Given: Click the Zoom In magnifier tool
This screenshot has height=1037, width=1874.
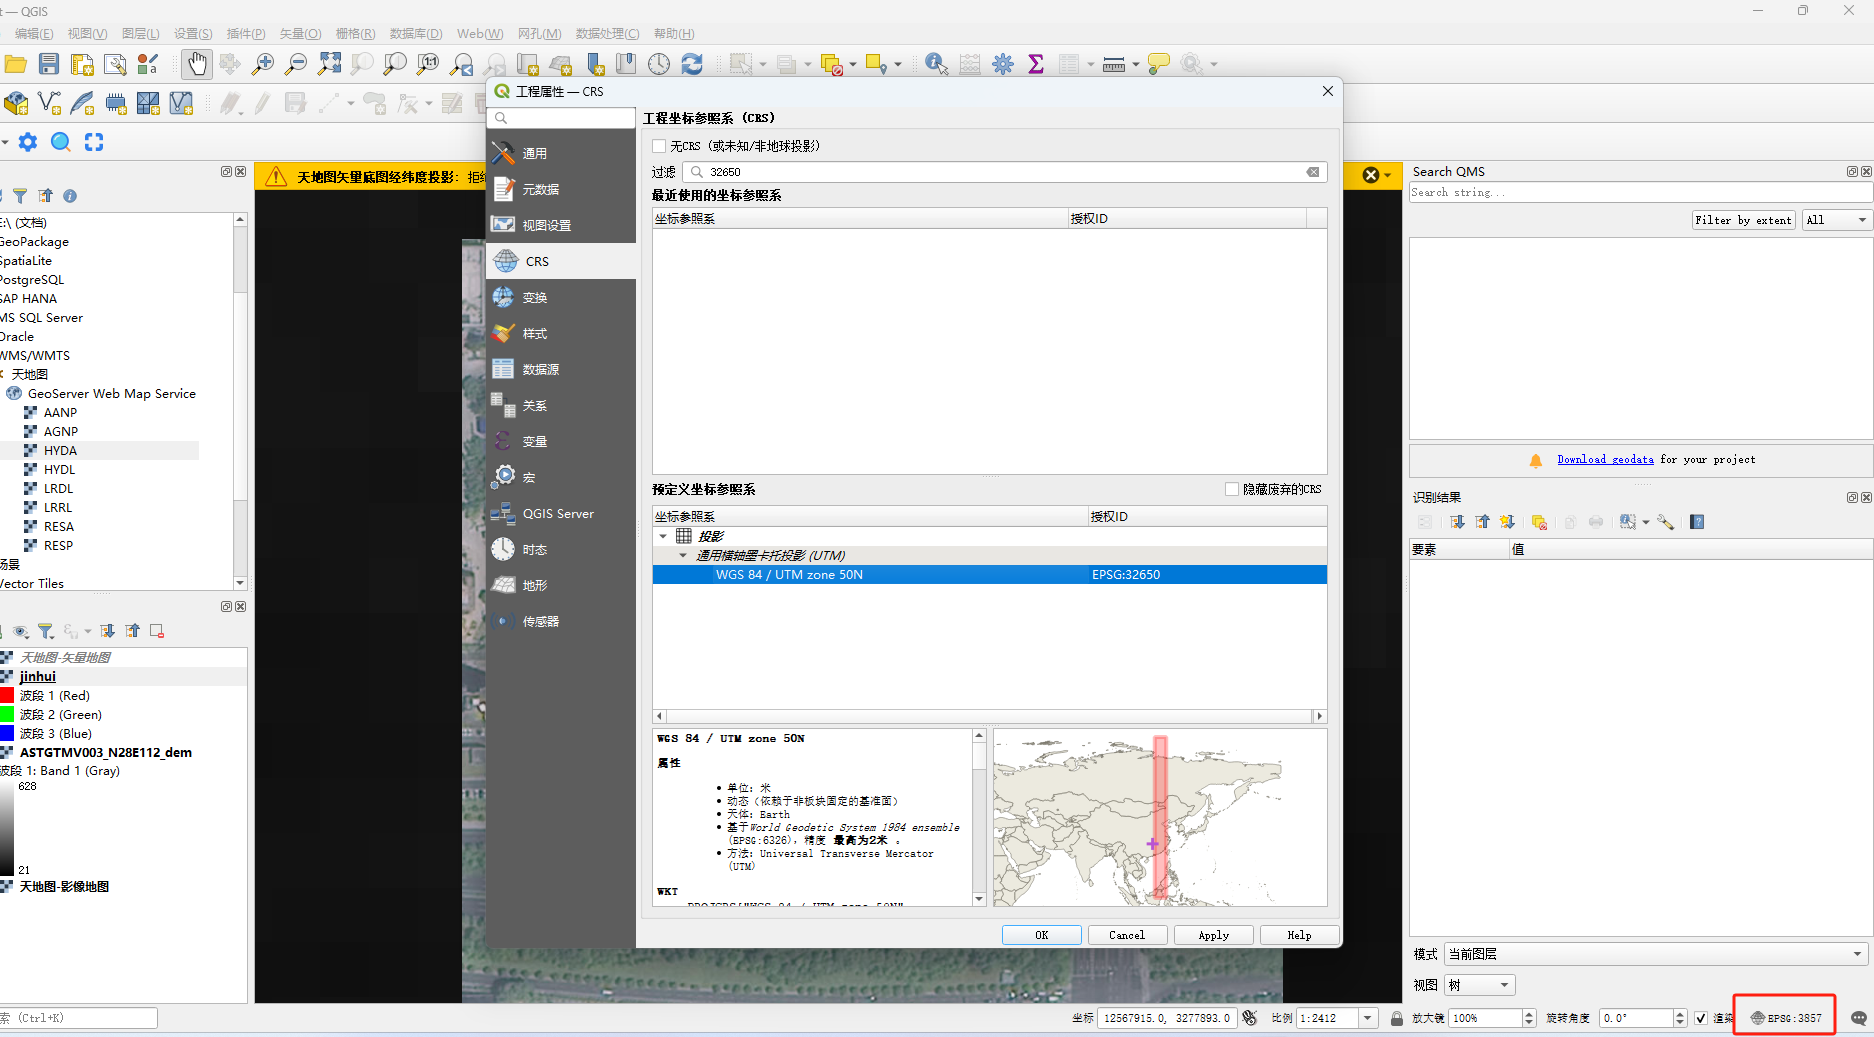Looking at the screenshot, I should point(263,64).
